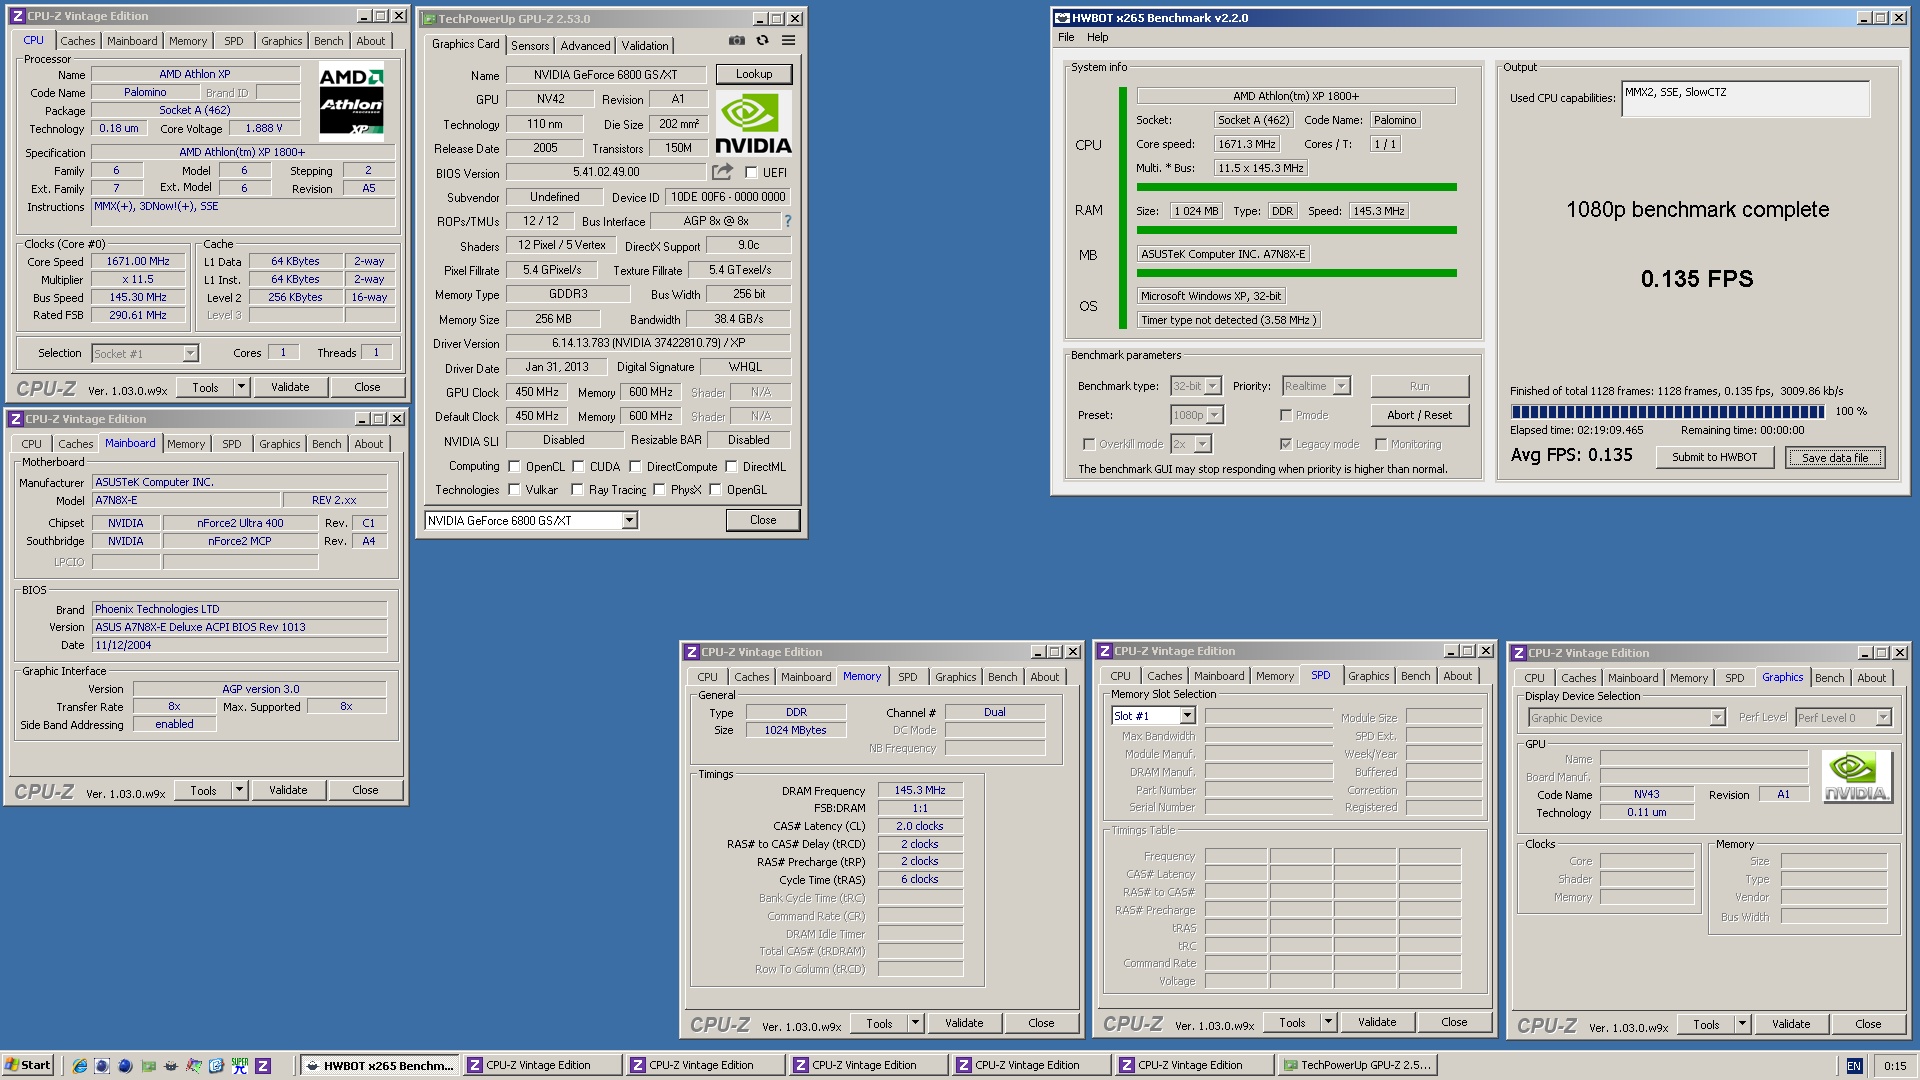Click the NVIDIA logo in GPU-Z
The width and height of the screenshot is (1920, 1080).
754,124
